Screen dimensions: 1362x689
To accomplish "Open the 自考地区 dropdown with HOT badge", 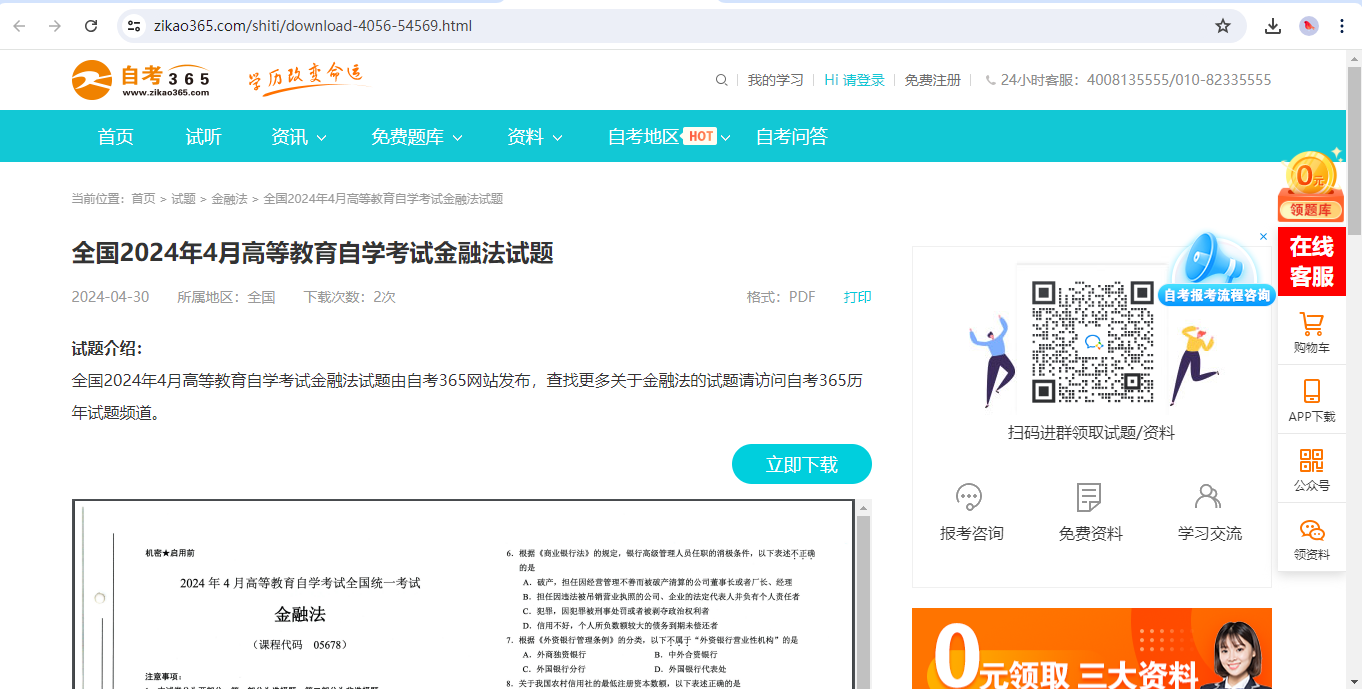I will click(668, 137).
